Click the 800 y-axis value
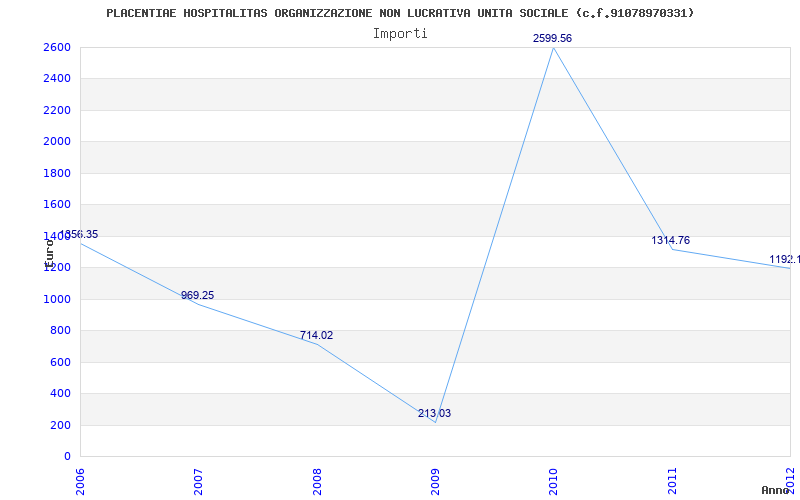This screenshot has width=800, height=500. (60, 331)
